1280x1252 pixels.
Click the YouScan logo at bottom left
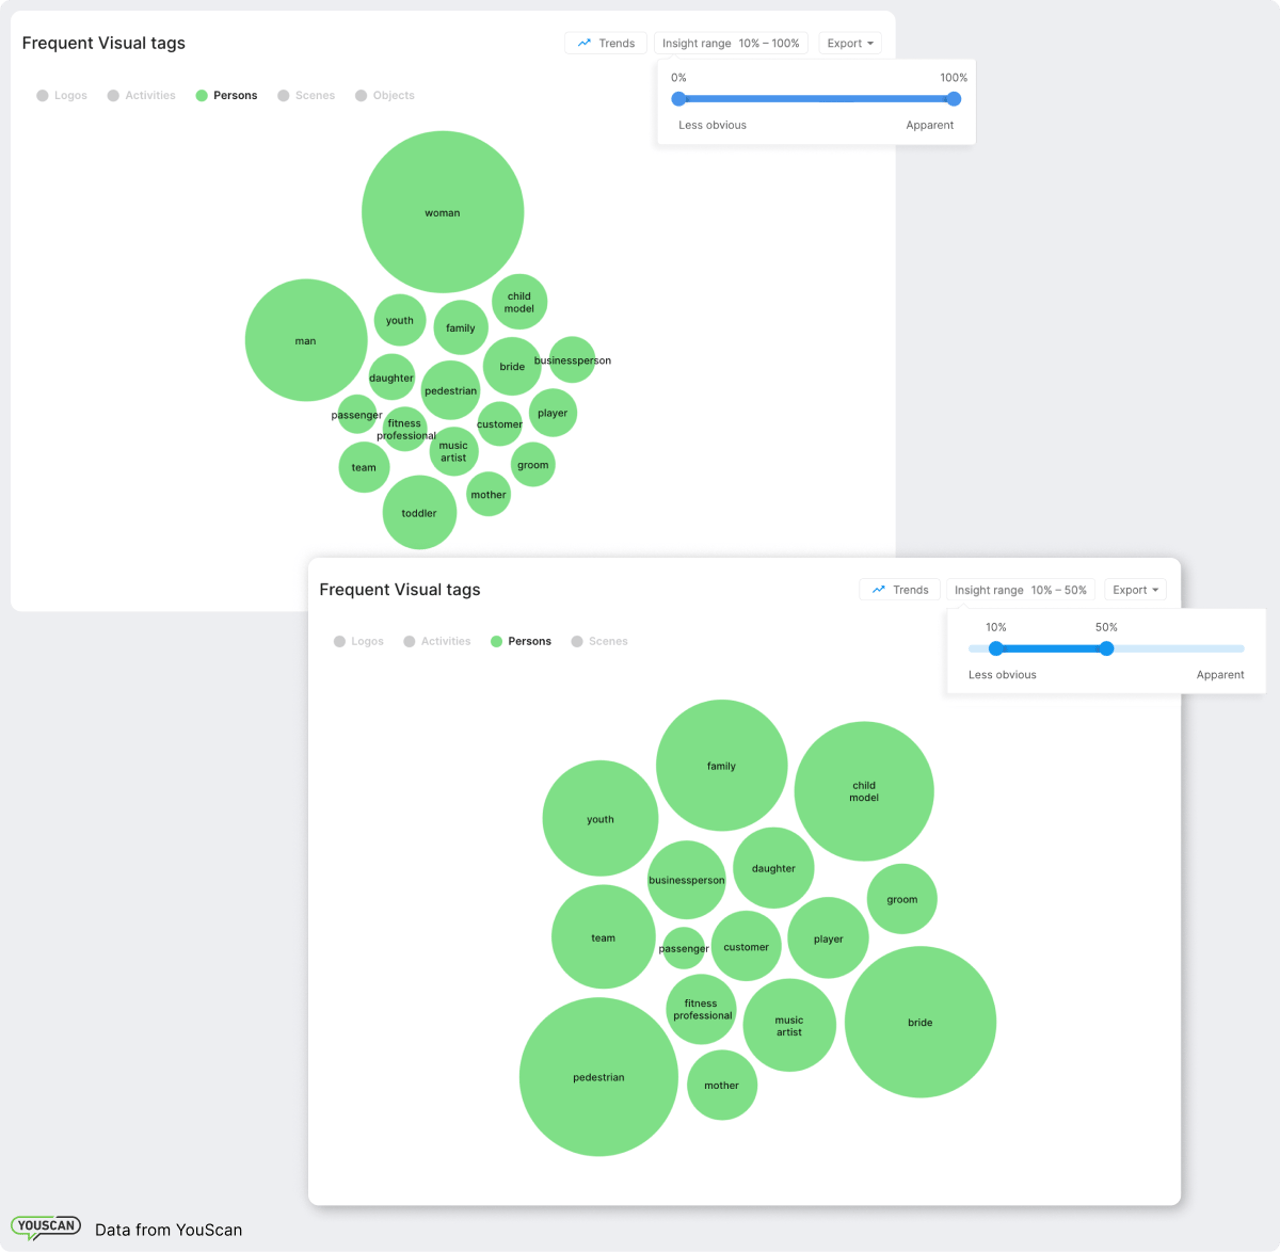(46, 1227)
